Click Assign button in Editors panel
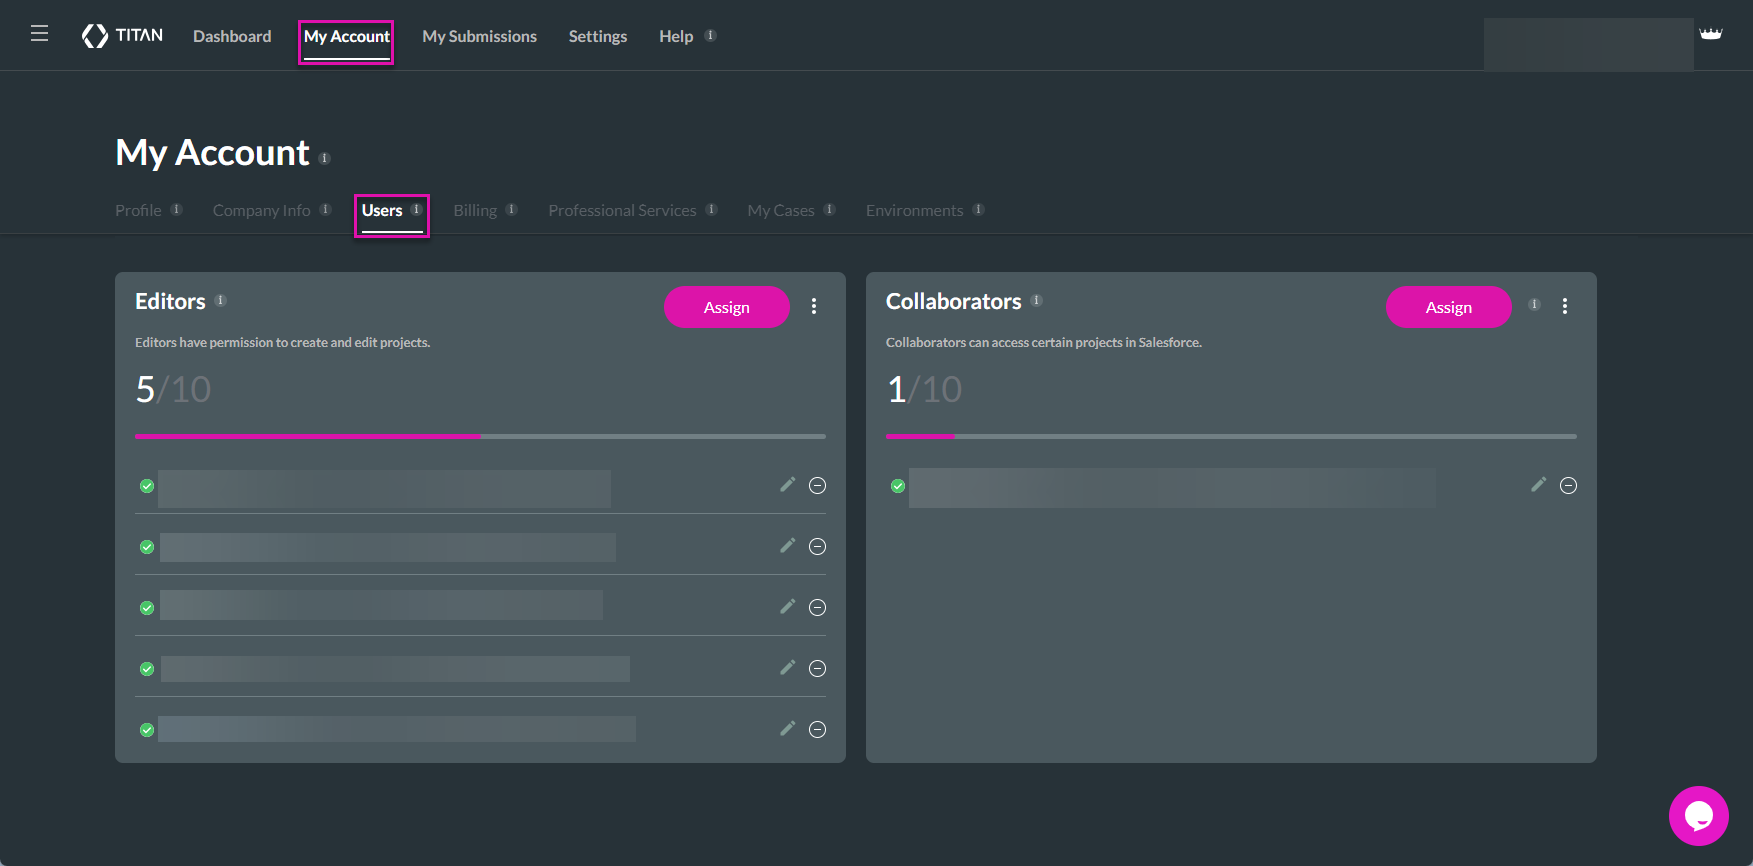The height and width of the screenshot is (866, 1753). click(x=726, y=307)
